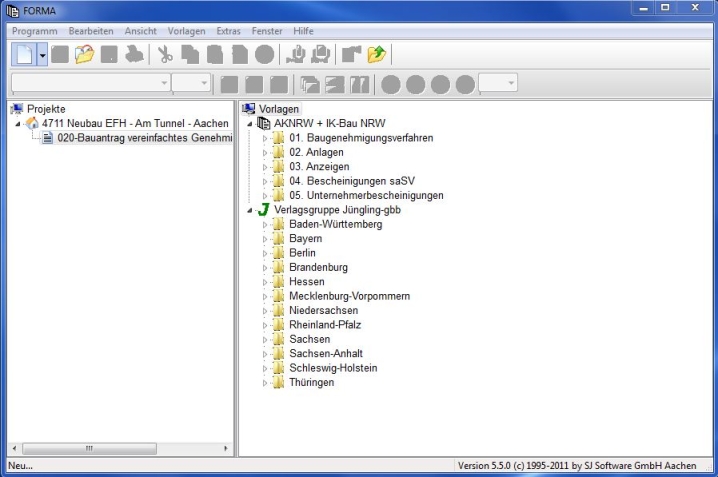Click the printer icon in toolbar

[x=133, y=56]
